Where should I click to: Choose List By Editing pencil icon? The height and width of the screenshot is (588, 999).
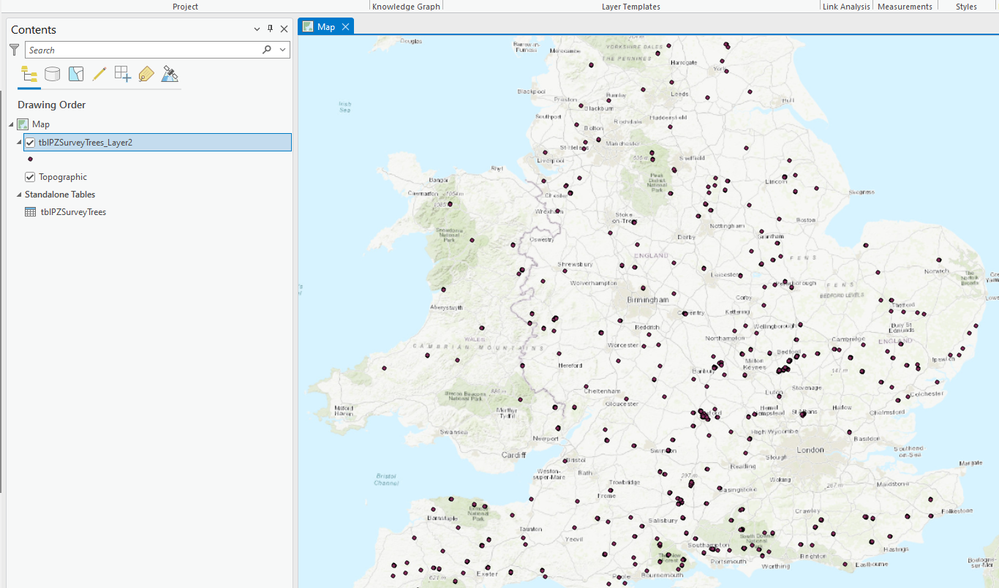pyautogui.click(x=99, y=74)
